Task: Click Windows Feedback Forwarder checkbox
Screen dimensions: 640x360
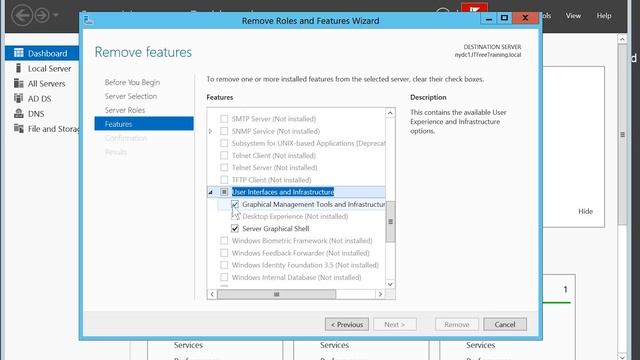Action: [x=224, y=253]
